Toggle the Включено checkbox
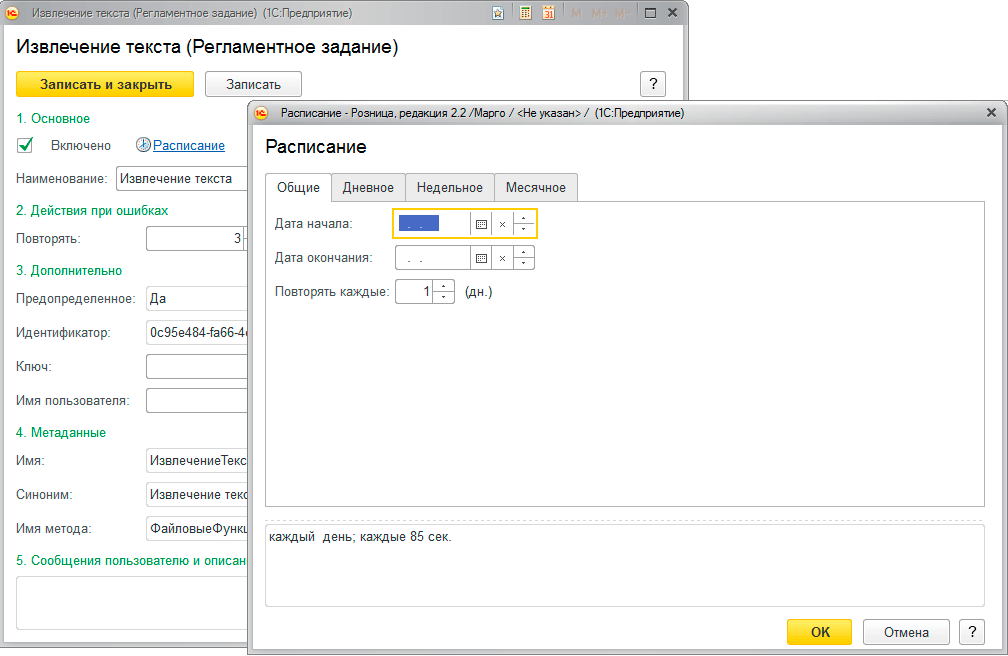The width and height of the screenshot is (1008, 656). 26,145
